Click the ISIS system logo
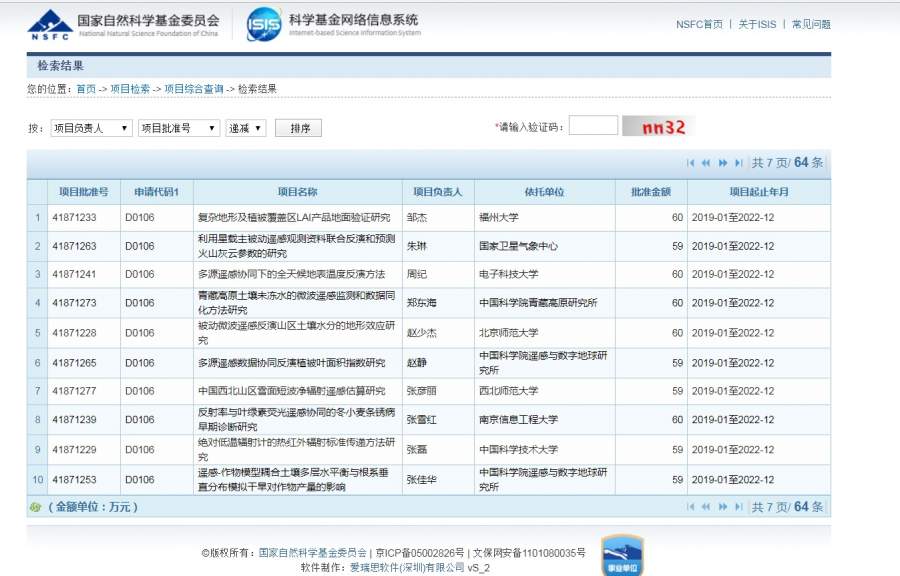Screen dimensions: 900x576 (x=264, y=24)
